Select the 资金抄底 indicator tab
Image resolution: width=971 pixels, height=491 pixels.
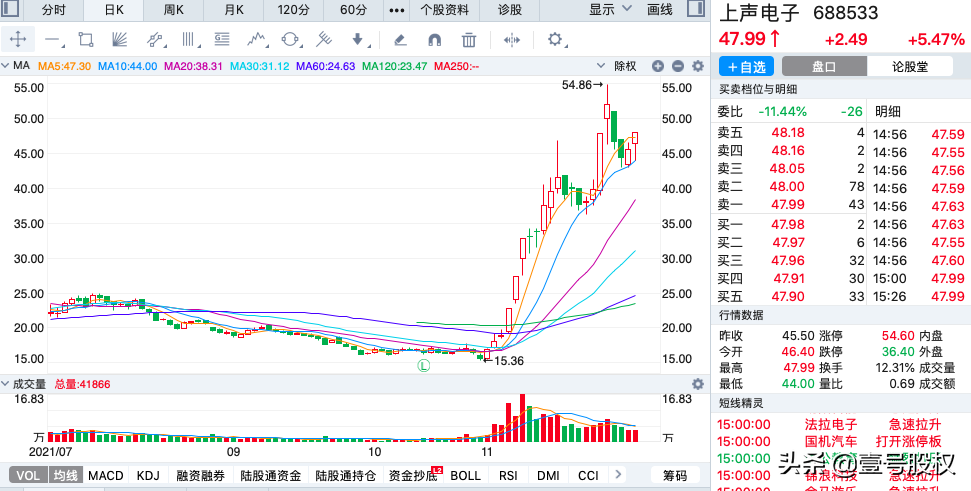[413, 476]
